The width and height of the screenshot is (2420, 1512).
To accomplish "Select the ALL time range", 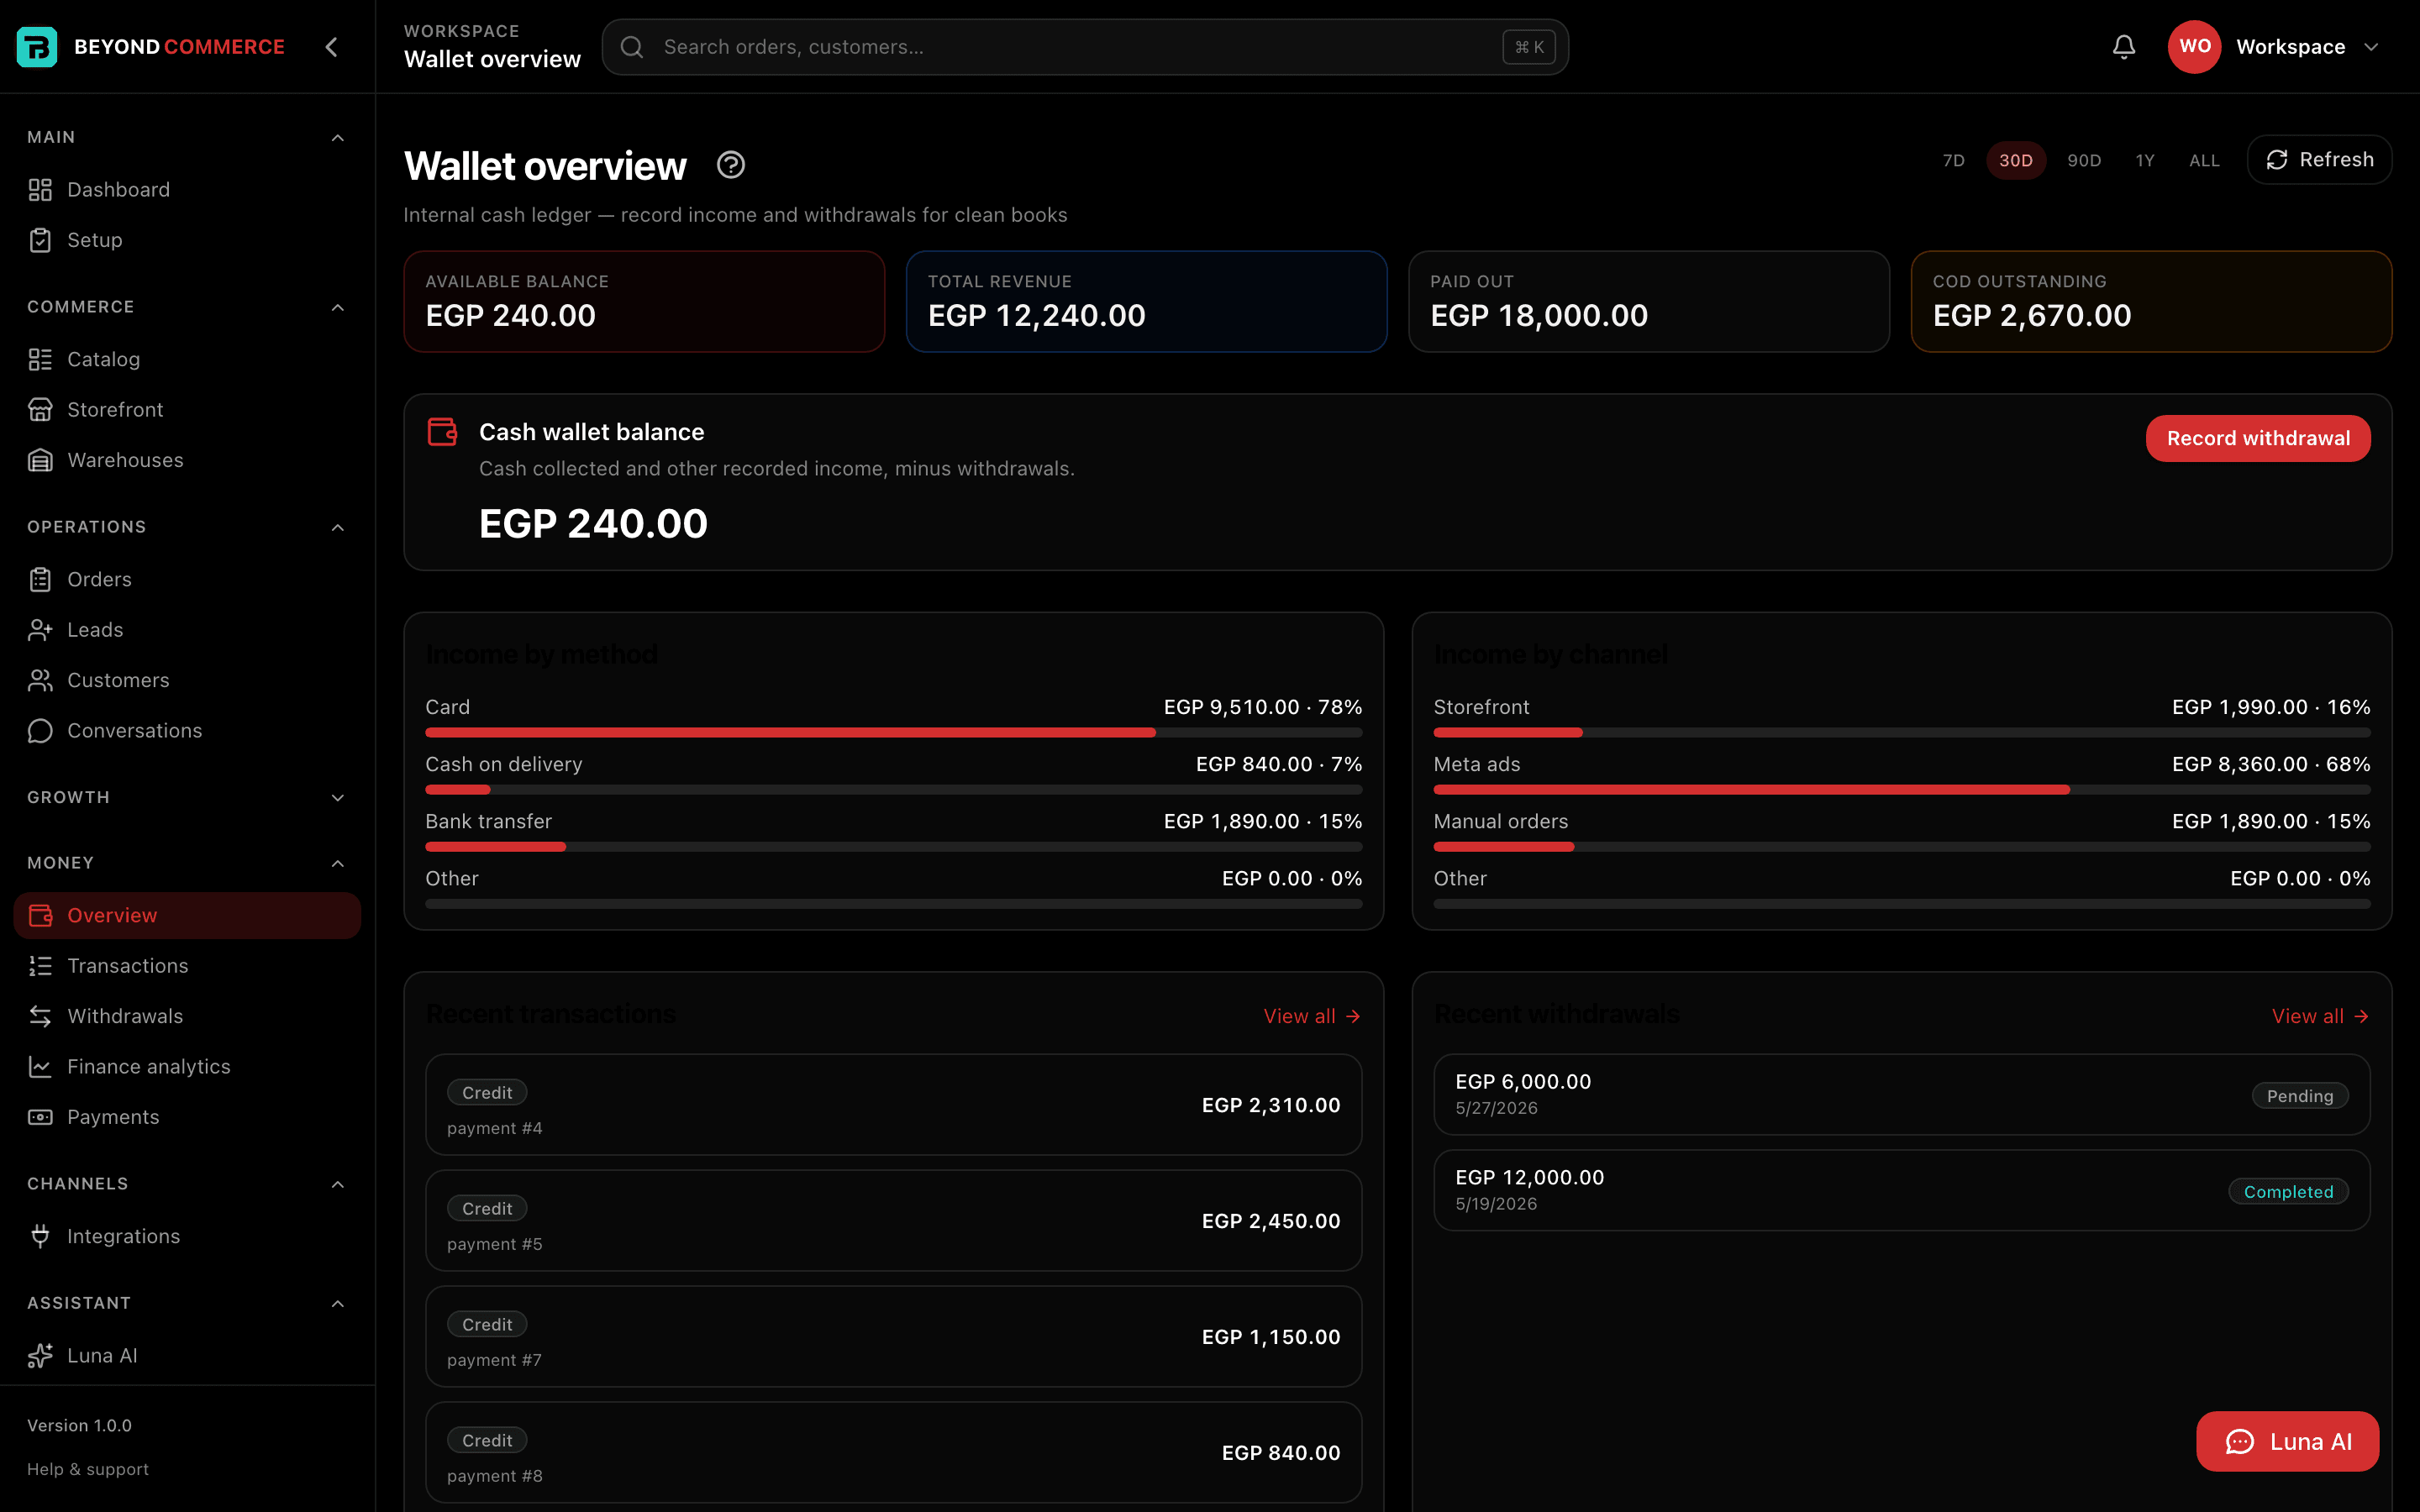I will 2204,160.
